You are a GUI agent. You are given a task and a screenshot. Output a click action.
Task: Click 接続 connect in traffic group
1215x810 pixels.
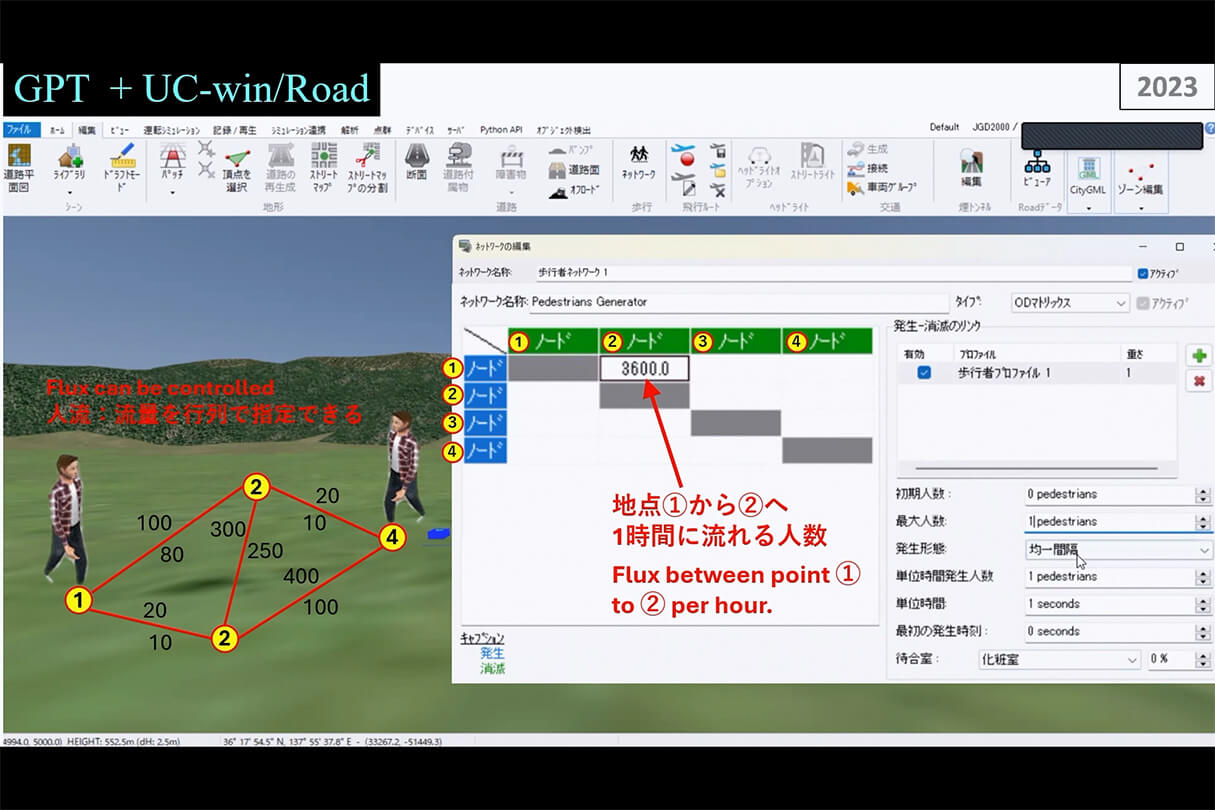click(868, 169)
